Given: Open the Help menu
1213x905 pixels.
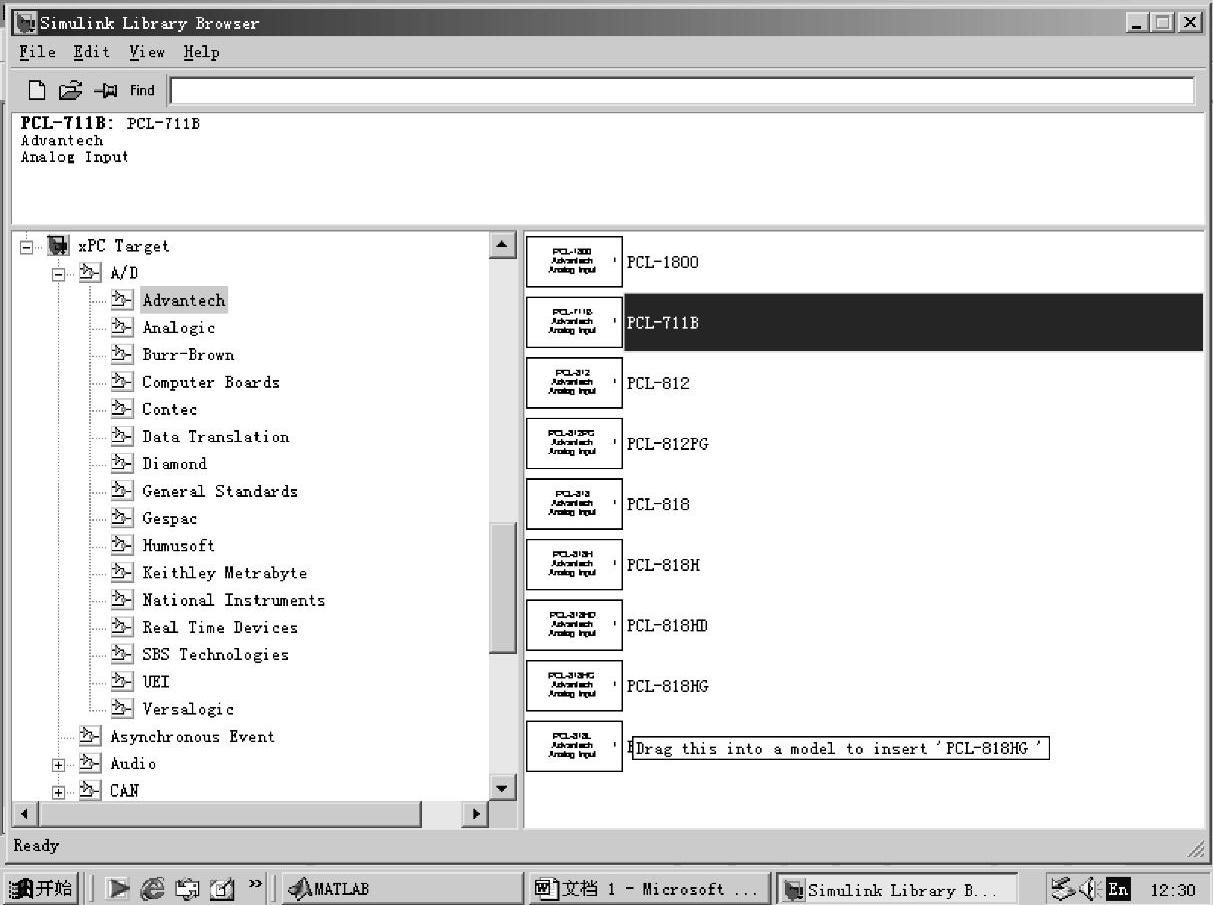Looking at the screenshot, I should pyautogui.click(x=201, y=52).
